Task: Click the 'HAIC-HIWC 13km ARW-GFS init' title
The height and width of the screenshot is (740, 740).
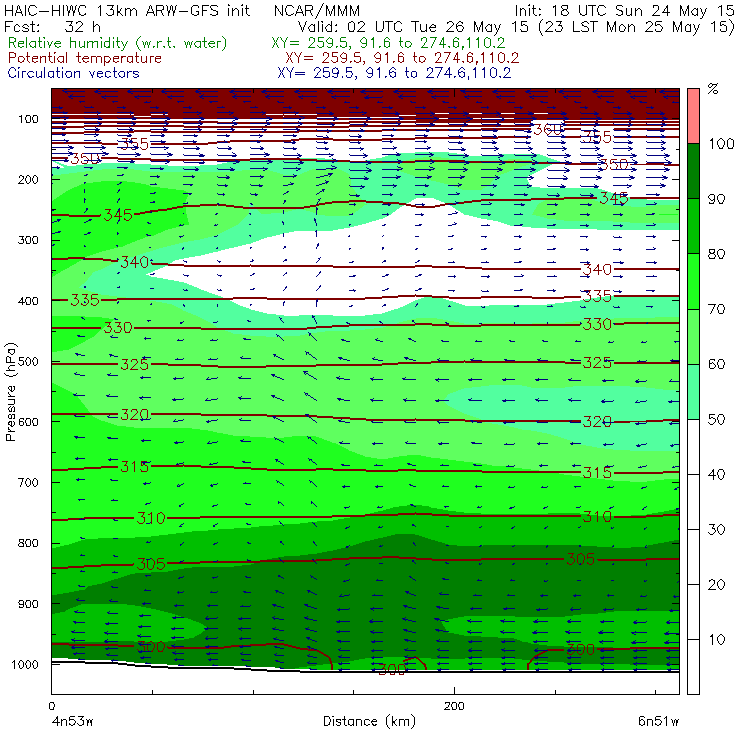Action: point(127,11)
